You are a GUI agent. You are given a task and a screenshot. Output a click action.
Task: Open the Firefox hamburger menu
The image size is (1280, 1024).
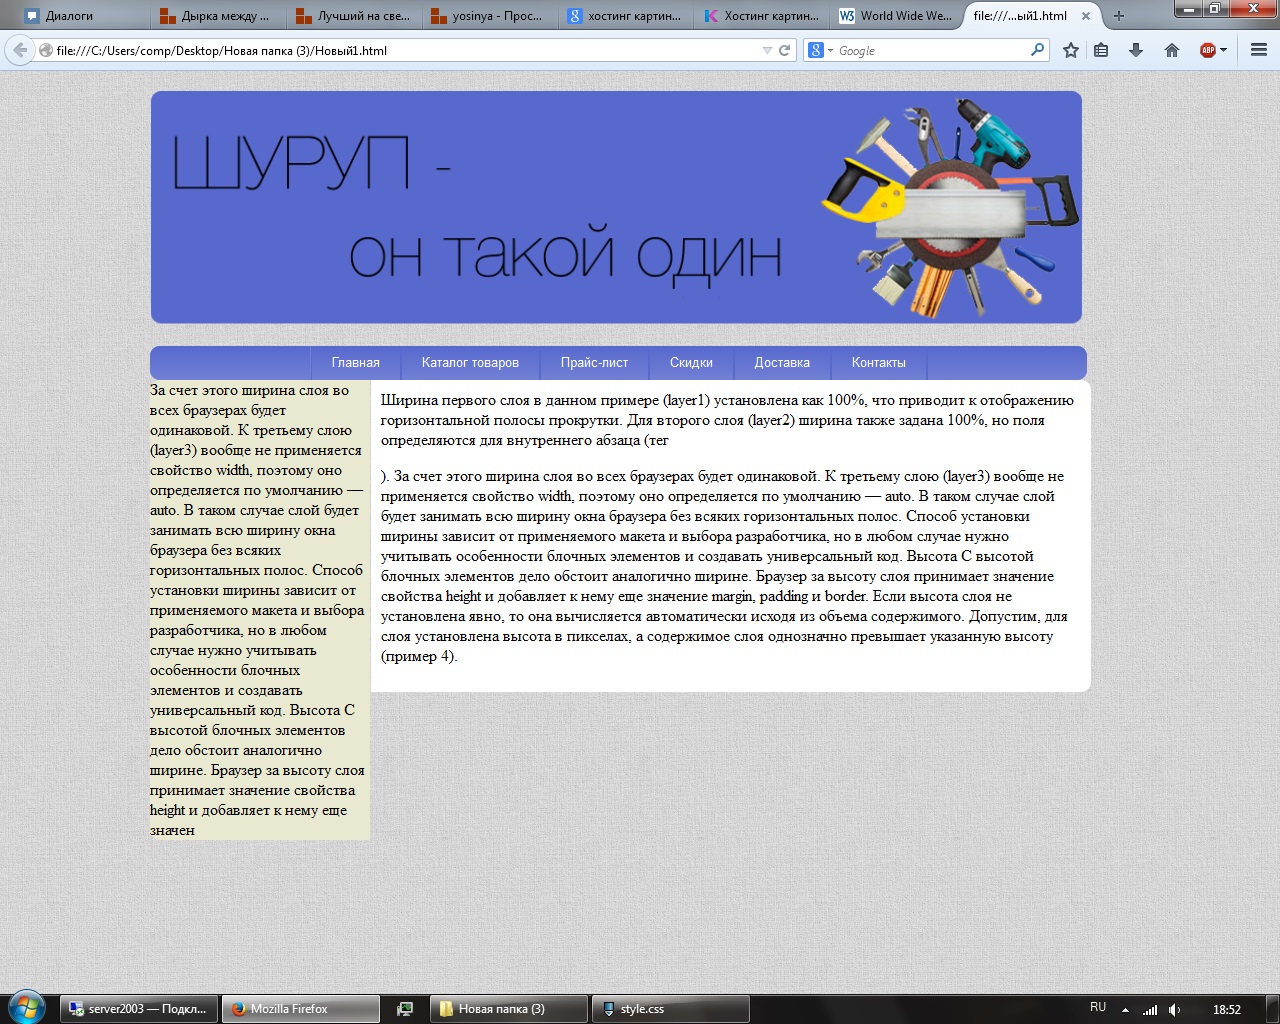pyautogui.click(x=1259, y=50)
